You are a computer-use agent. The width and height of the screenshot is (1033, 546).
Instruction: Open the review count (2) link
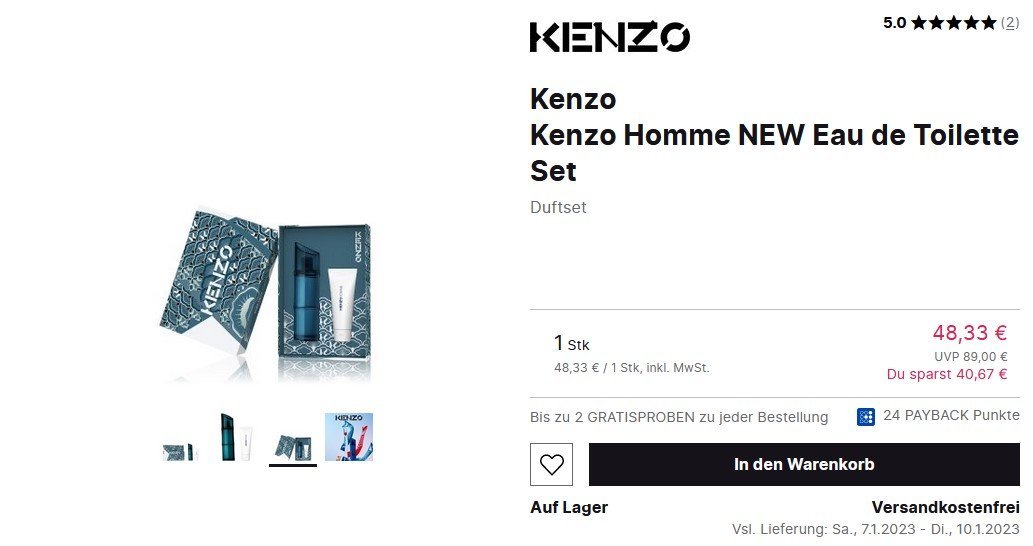(x=1010, y=23)
